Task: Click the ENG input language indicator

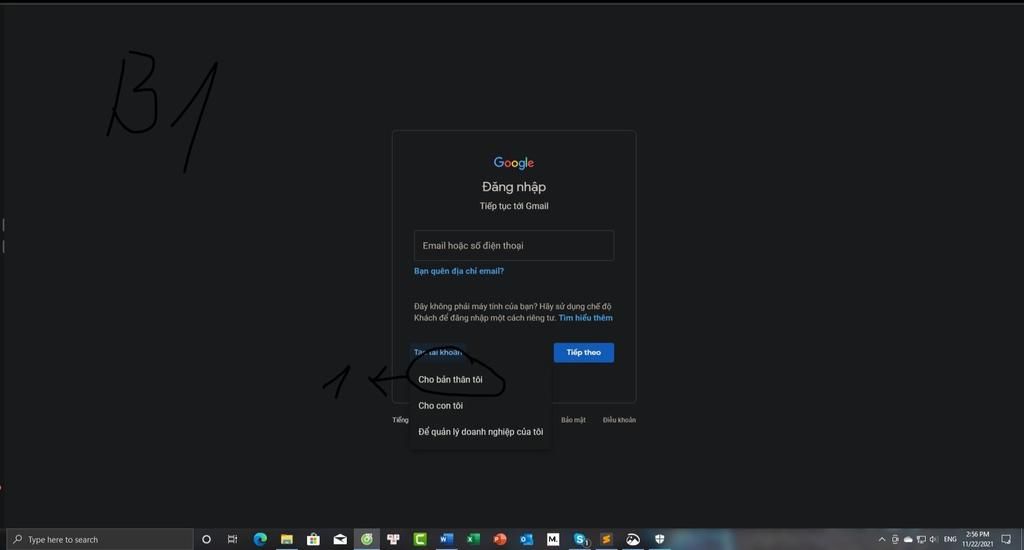Action: click(x=950, y=540)
